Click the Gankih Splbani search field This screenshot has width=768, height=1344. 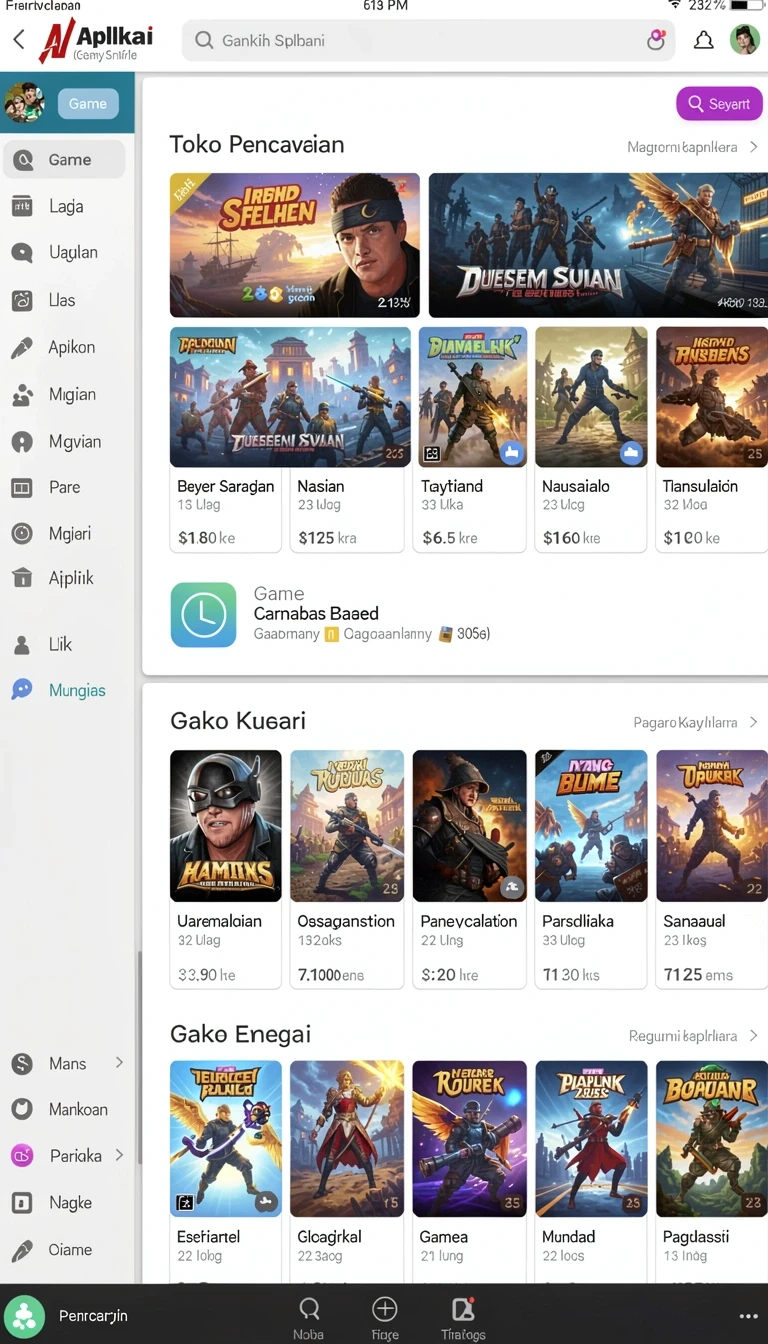click(428, 41)
